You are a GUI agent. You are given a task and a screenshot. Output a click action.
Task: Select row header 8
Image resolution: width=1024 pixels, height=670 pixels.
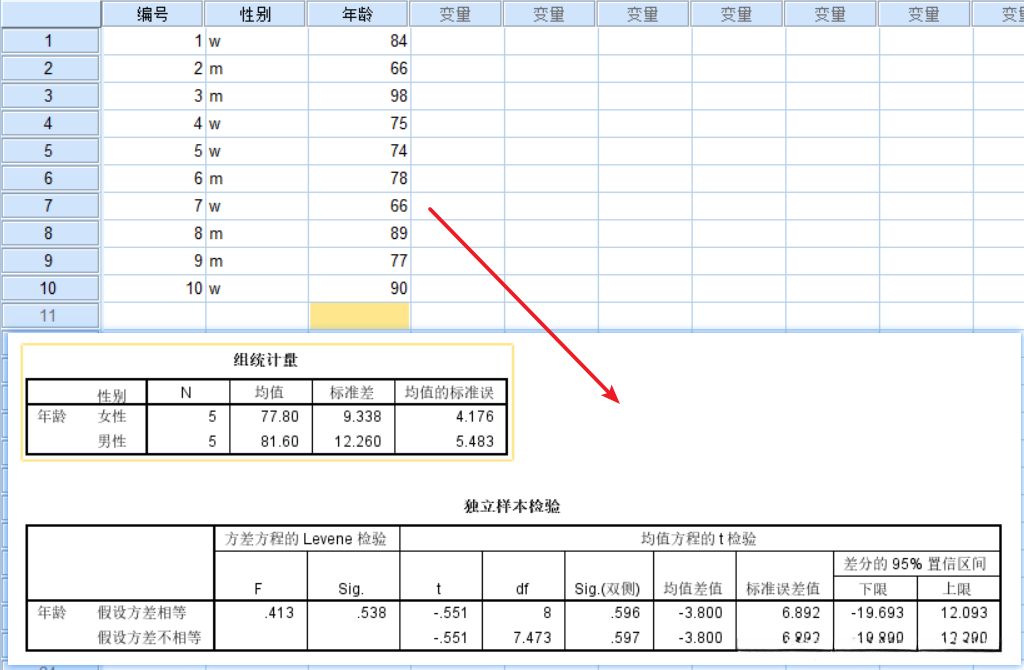[50, 233]
